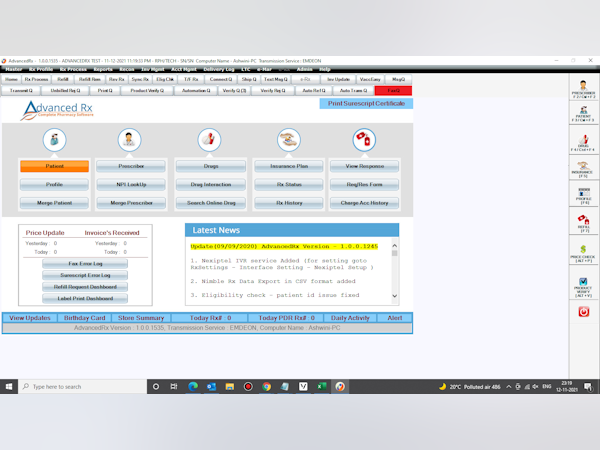Open notification center icon in tray

pyautogui.click(x=588, y=387)
